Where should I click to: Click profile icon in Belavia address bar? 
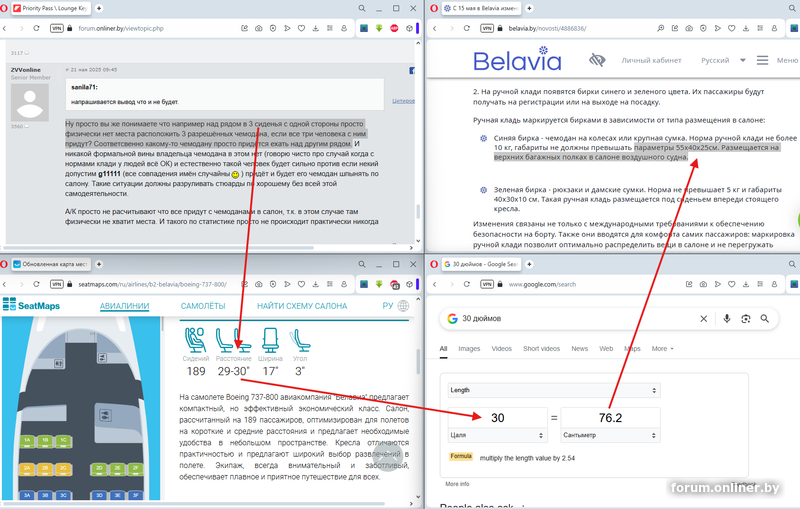pos(774,29)
